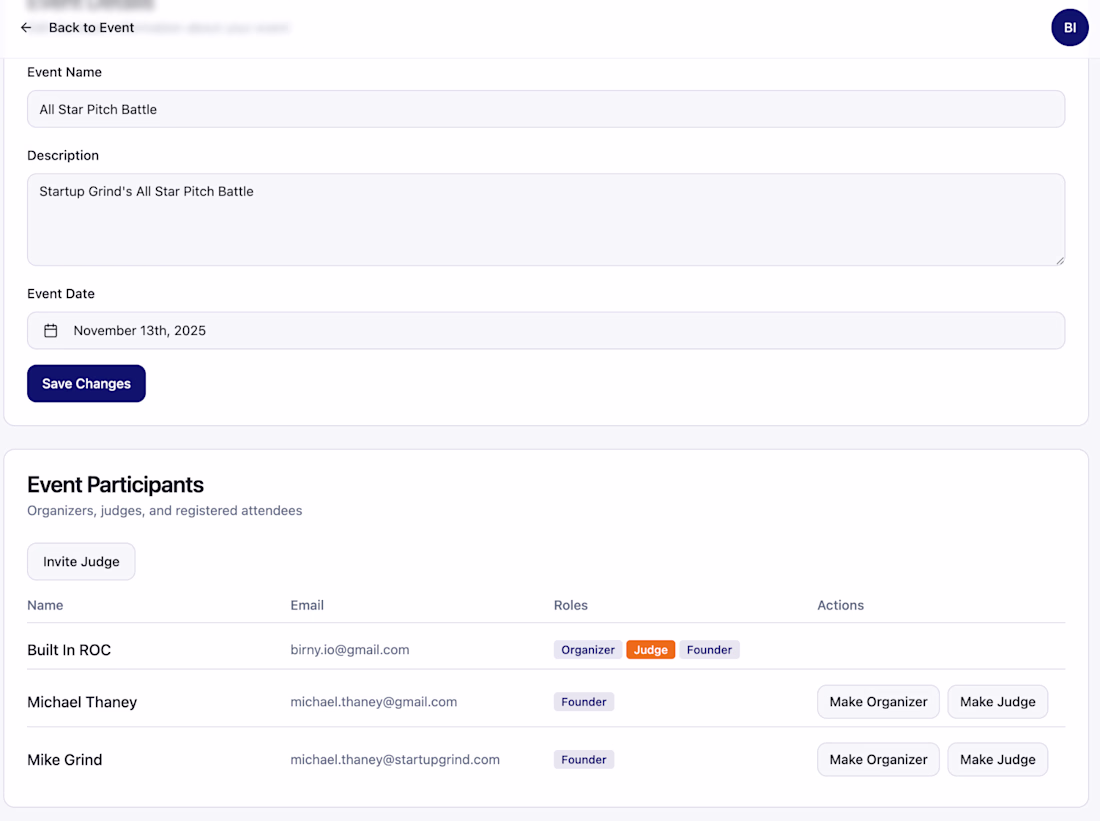
Task: Open the Event Date picker
Action: pyautogui.click(x=546, y=331)
